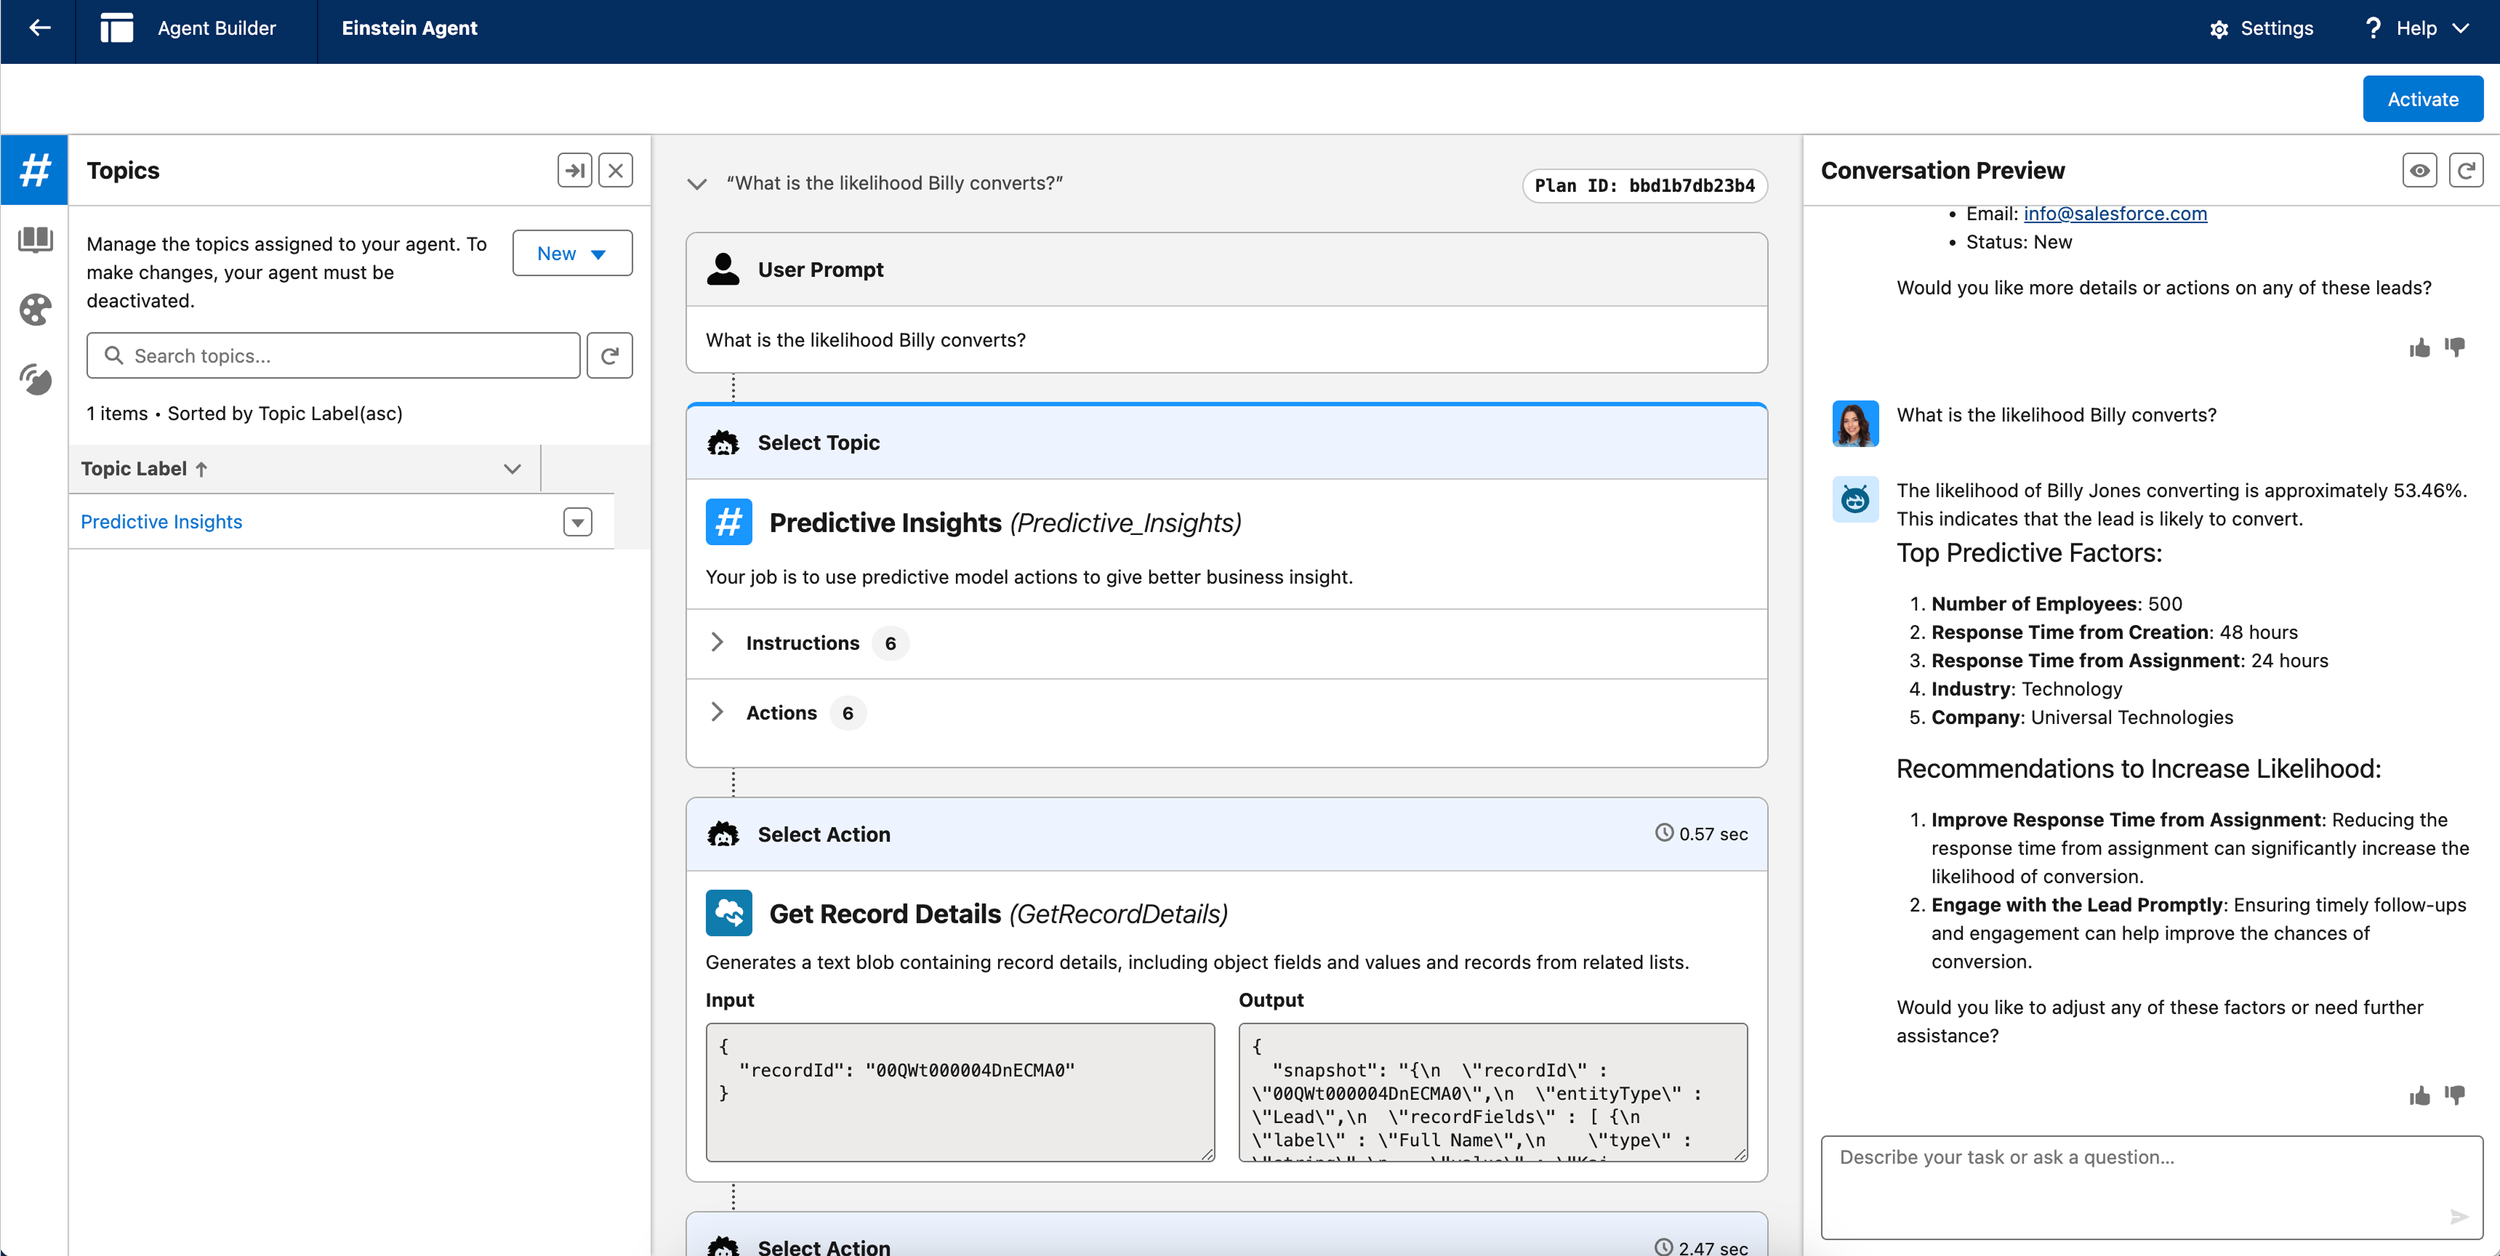The image size is (2500, 1256).
Task: Open the New topic dropdown
Action: pyautogui.click(x=572, y=254)
